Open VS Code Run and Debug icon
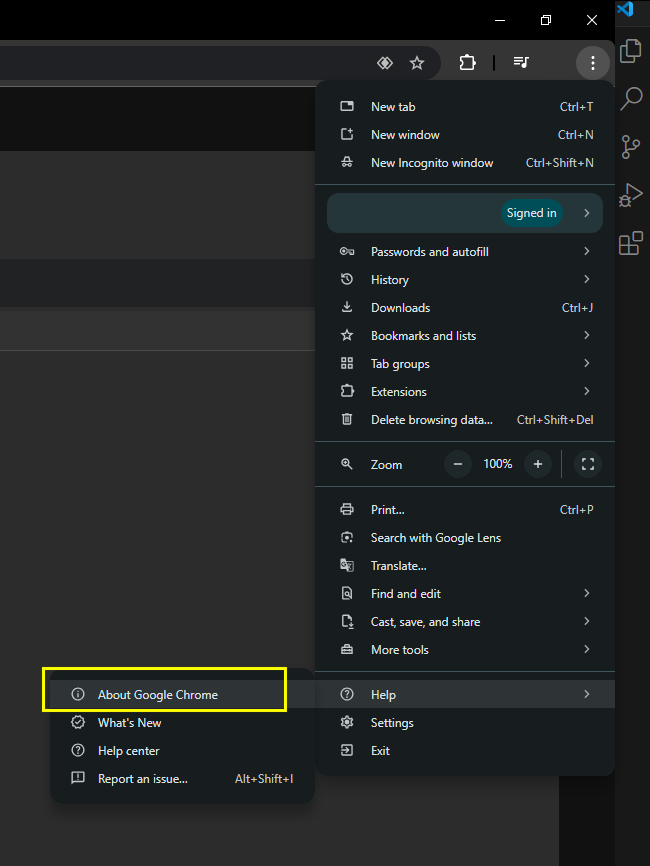The image size is (650, 866). point(630,195)
